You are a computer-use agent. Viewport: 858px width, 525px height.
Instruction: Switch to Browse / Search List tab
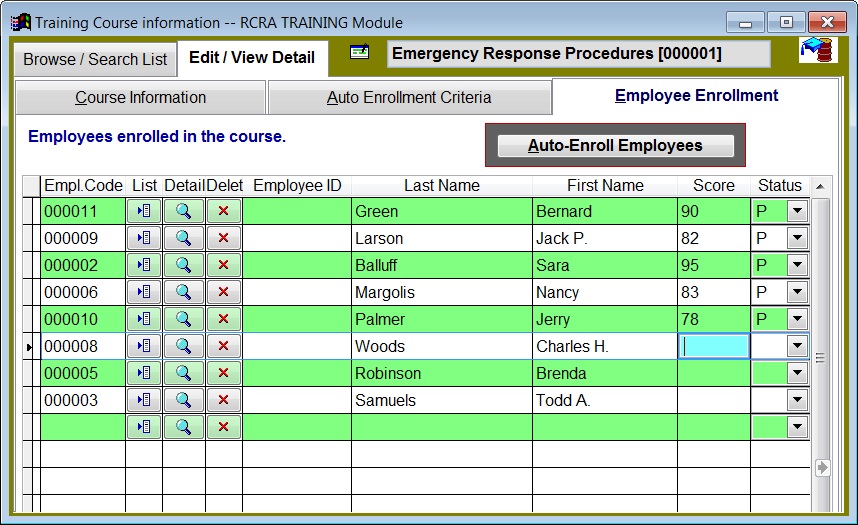pos(95,59)
